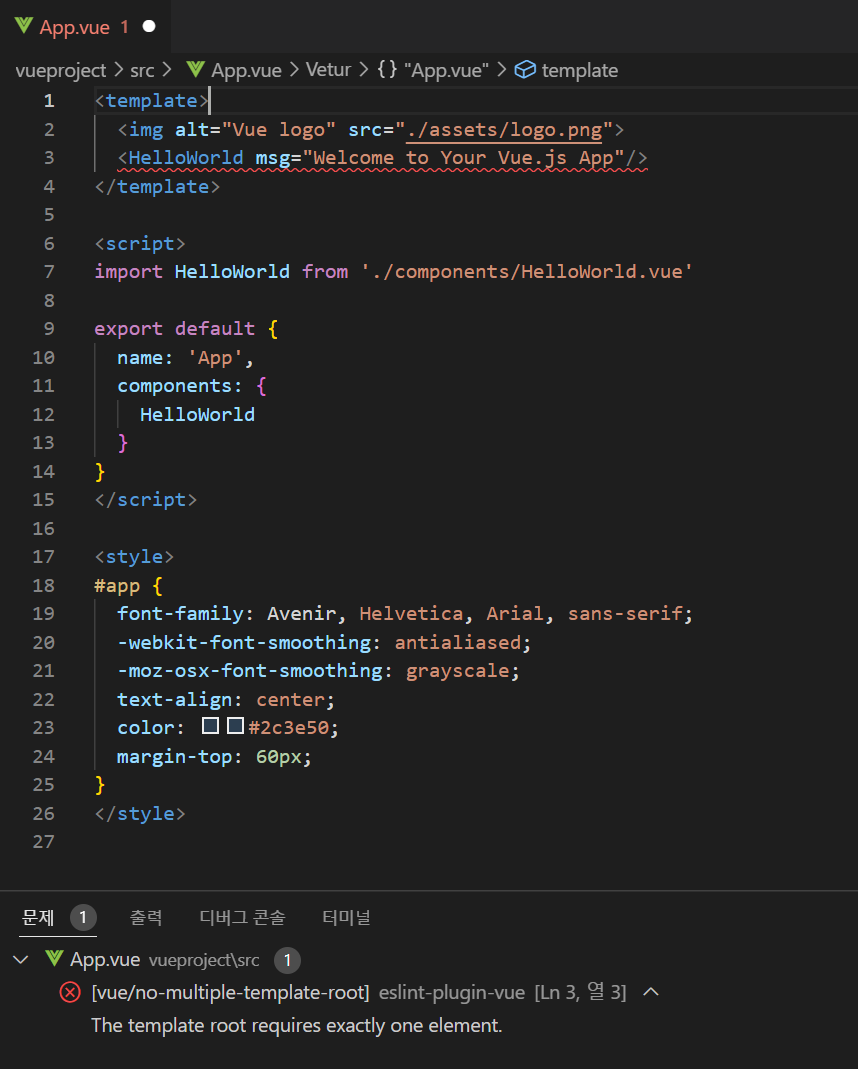The width and height of the screenshot is (858, 1069).
Task: Collapse the error message with up chevron
Action: [651, 992]
